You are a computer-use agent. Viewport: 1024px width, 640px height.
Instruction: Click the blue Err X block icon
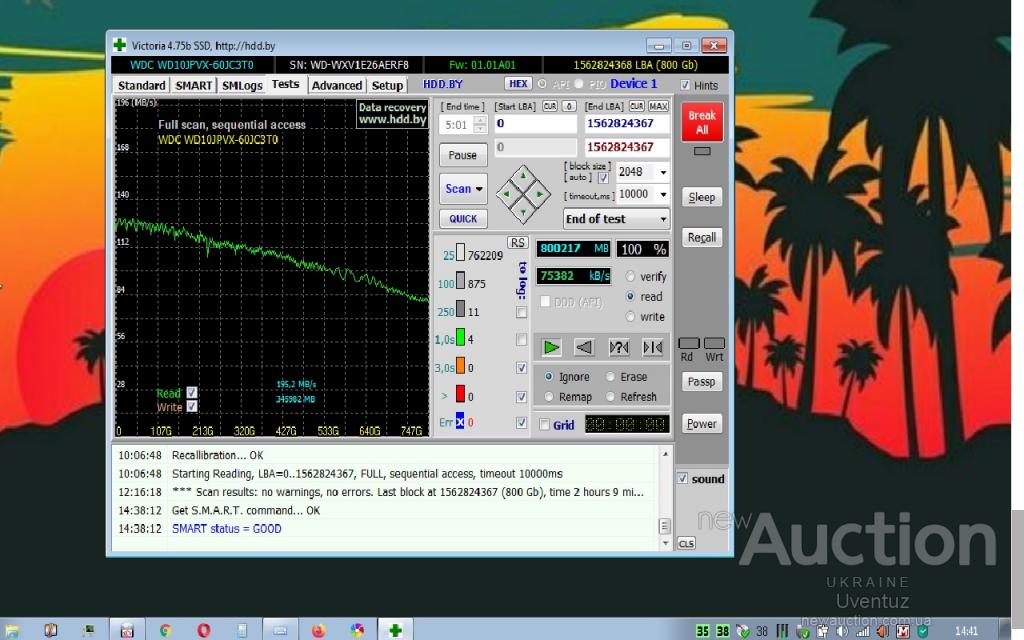(x=460, y=422)
